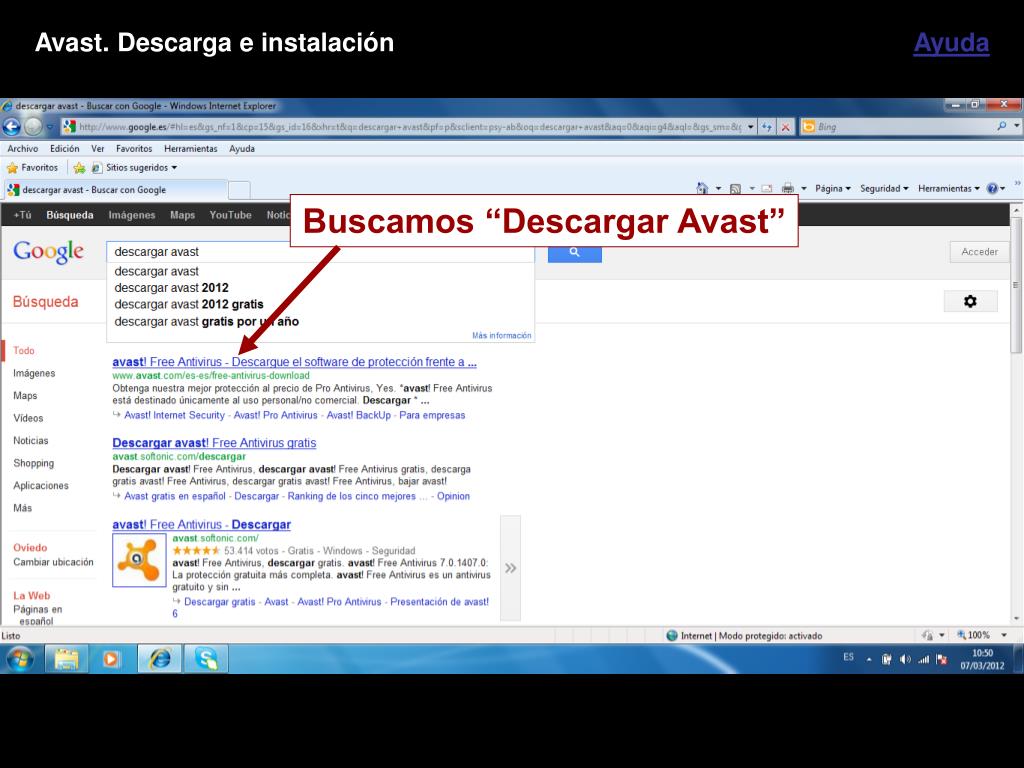Screen dimensions: 1024x768
Task: Click the Add to favorites bar icon
Action: pyautogui.click(x=80, y=168)
